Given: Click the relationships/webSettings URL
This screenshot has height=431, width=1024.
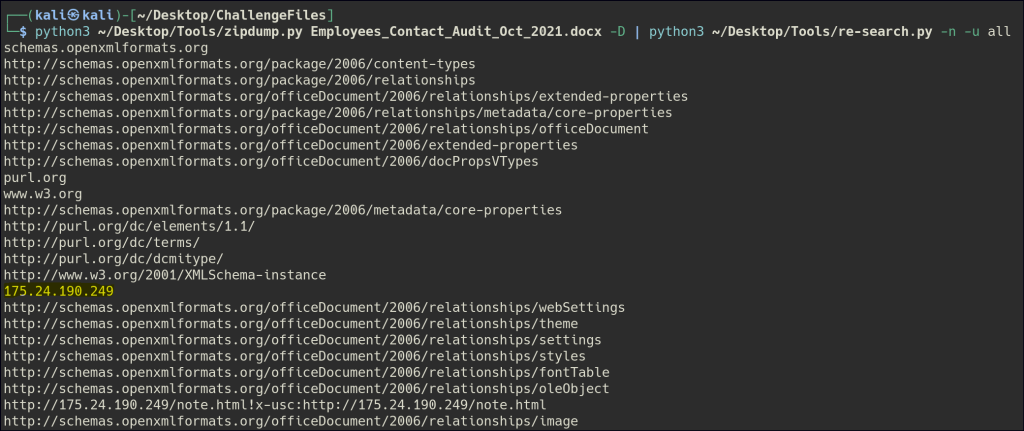Looking at the screenshot, I should click(314, 307).
